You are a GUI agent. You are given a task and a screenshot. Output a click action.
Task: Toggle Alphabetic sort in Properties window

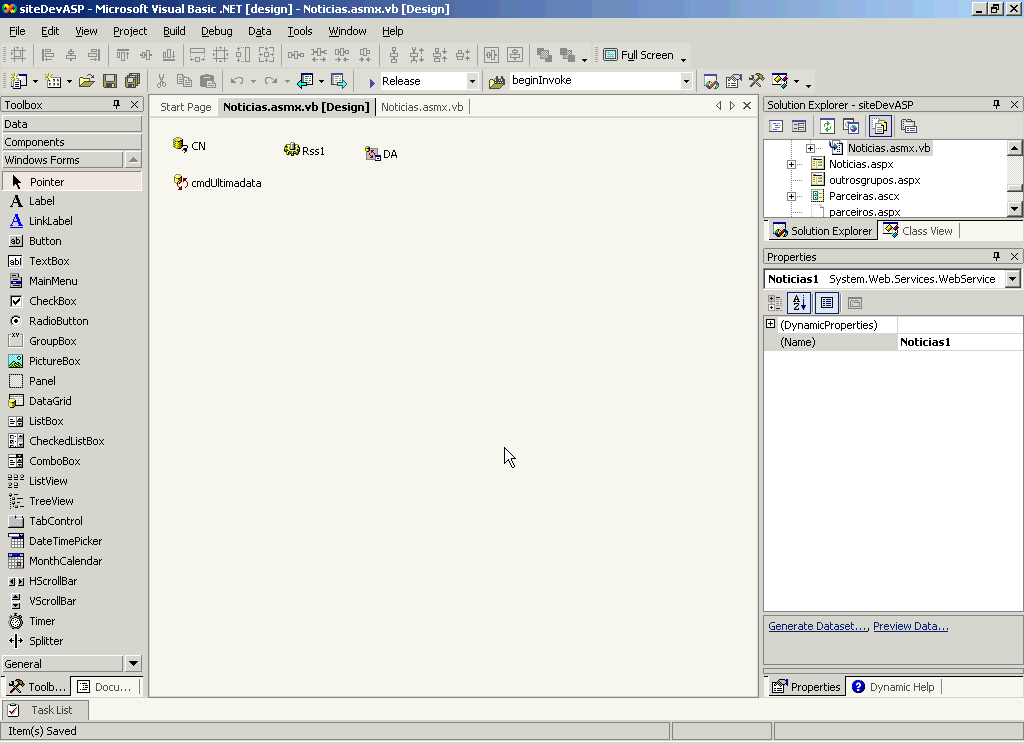coord(799,303)
